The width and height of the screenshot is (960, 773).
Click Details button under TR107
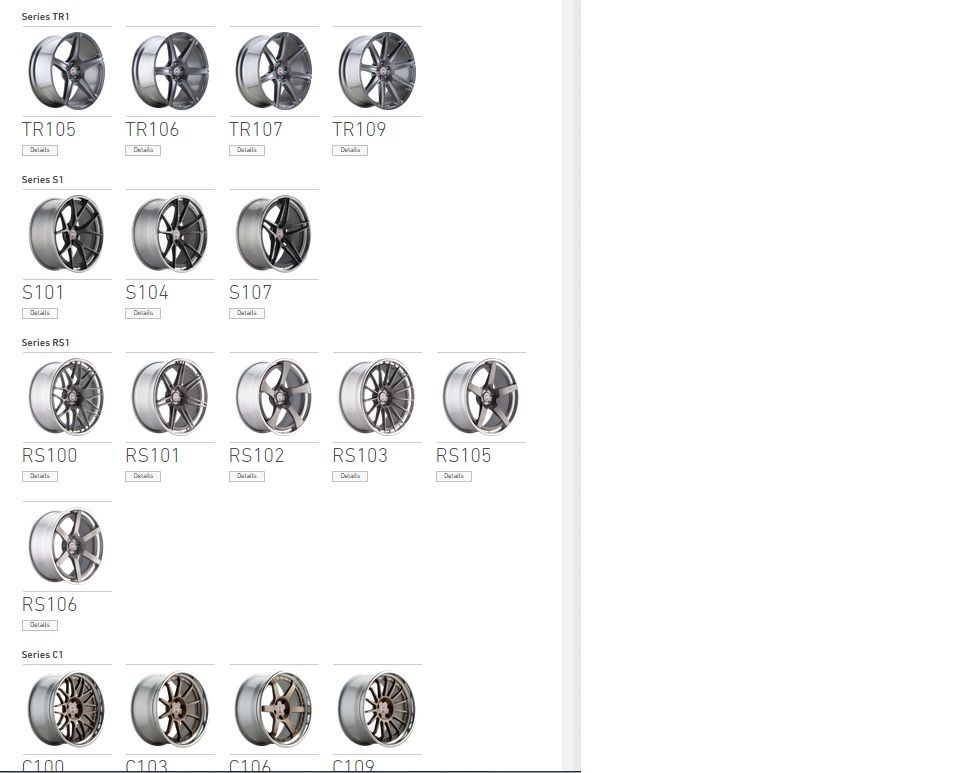click(x=247, y=150)
